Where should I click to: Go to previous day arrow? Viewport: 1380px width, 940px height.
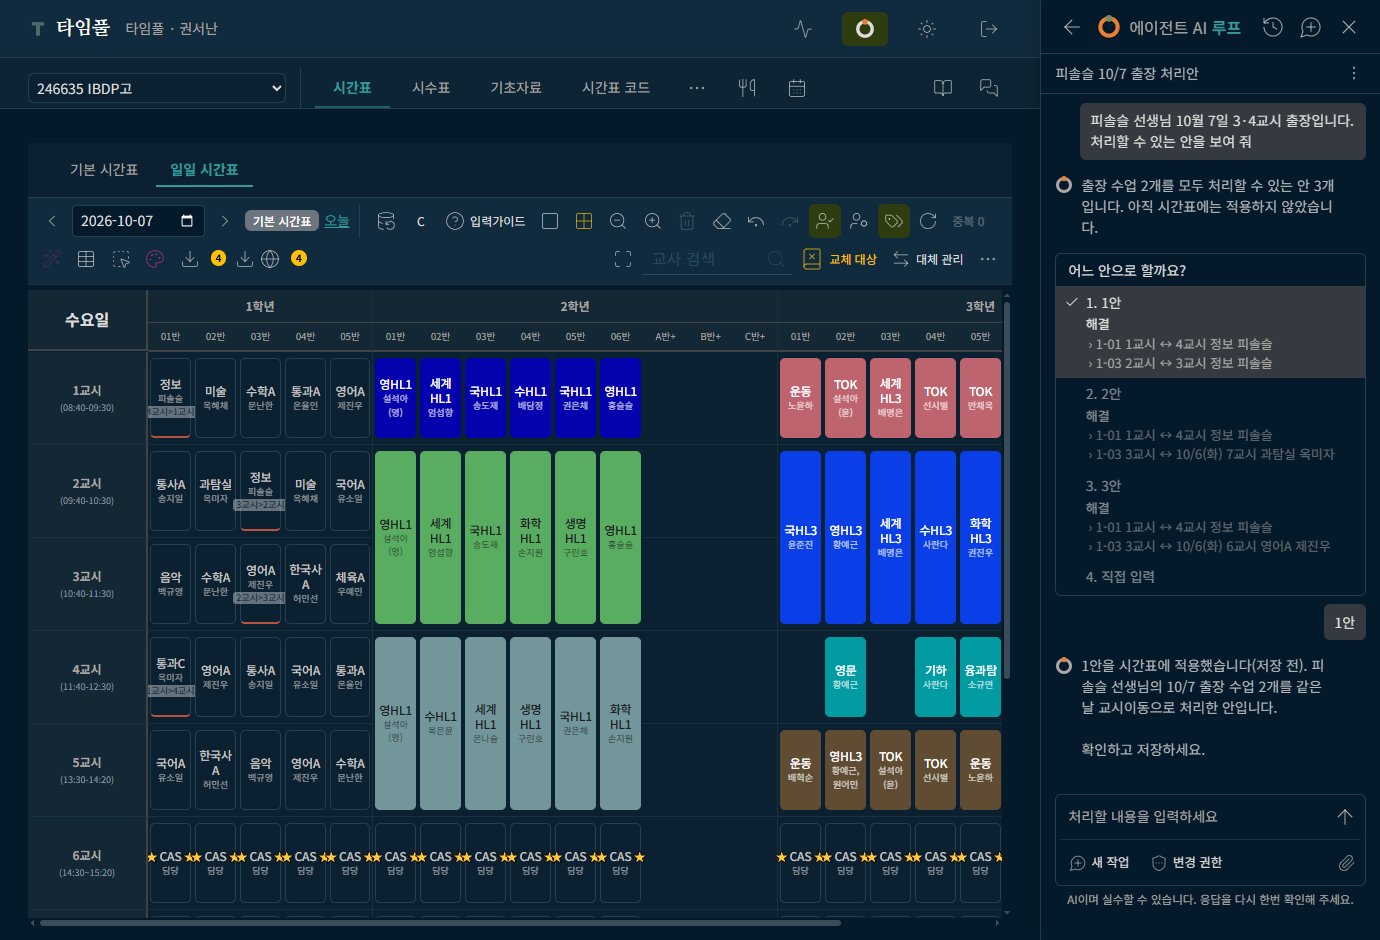tap(52, 221)
